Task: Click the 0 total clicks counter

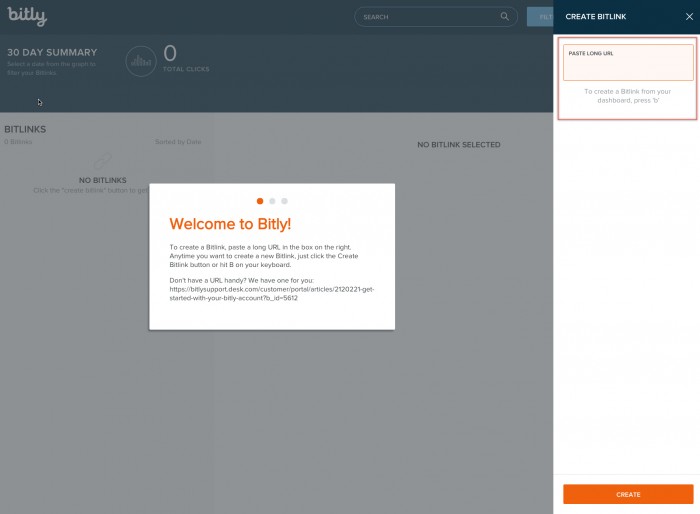Action: click(170, 53)
